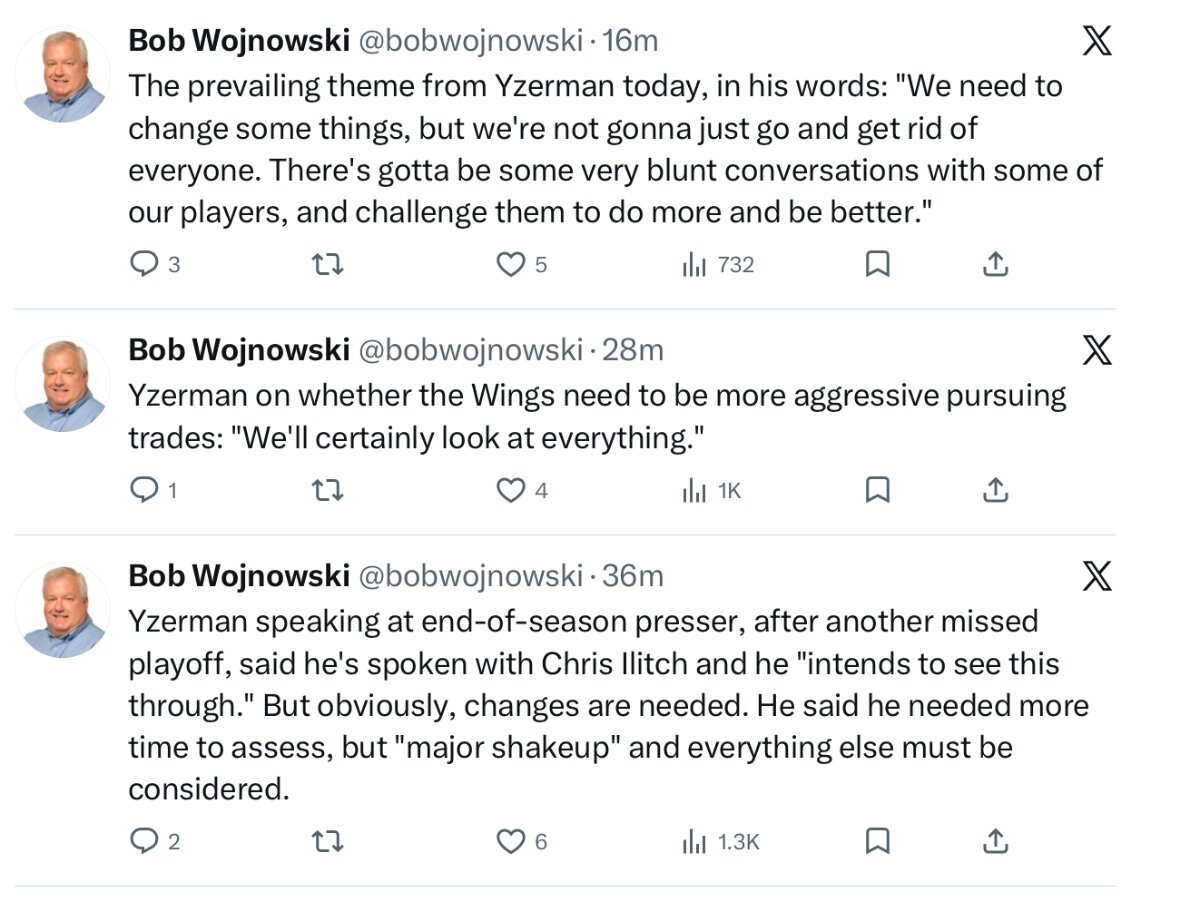Like the tweet with 6 likes
Viewport: 1200px width, 902px height.
[511, 842]
